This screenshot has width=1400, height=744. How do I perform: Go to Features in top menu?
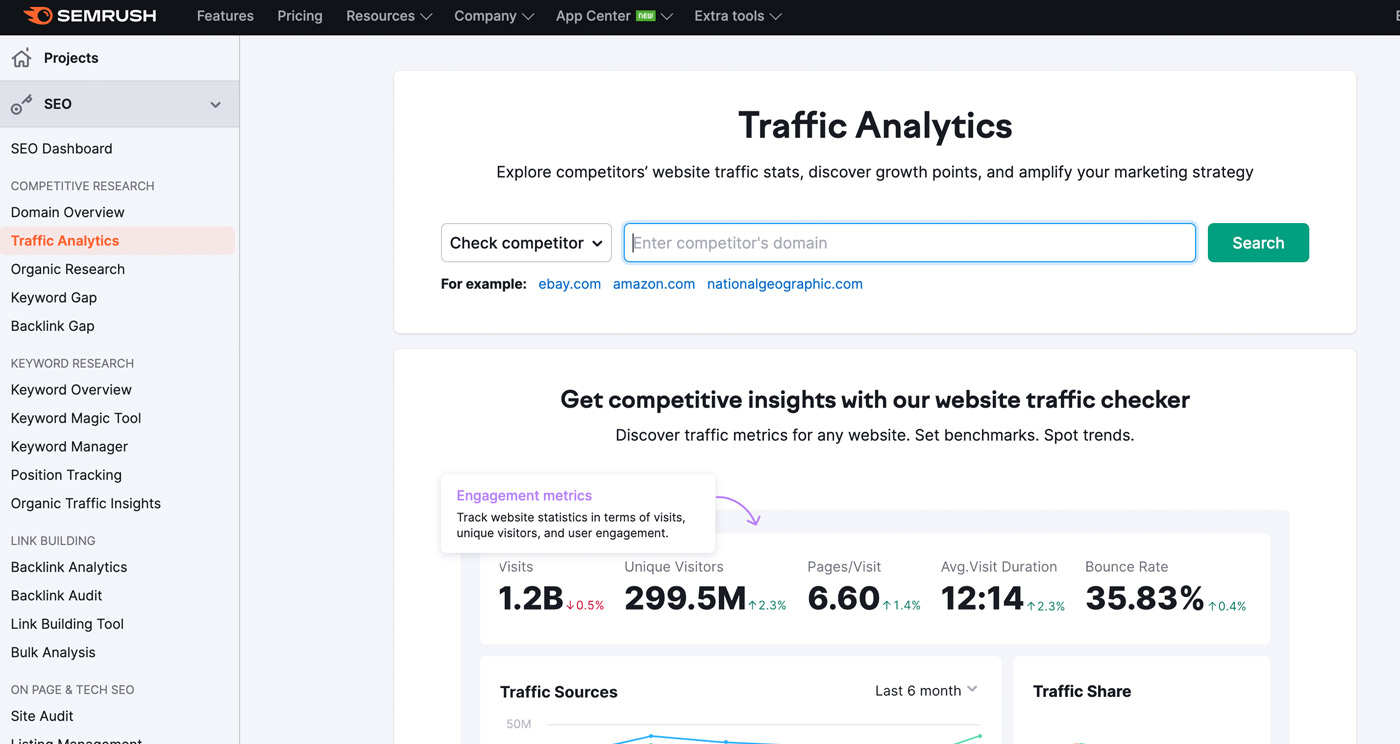(x=225, y=16)
